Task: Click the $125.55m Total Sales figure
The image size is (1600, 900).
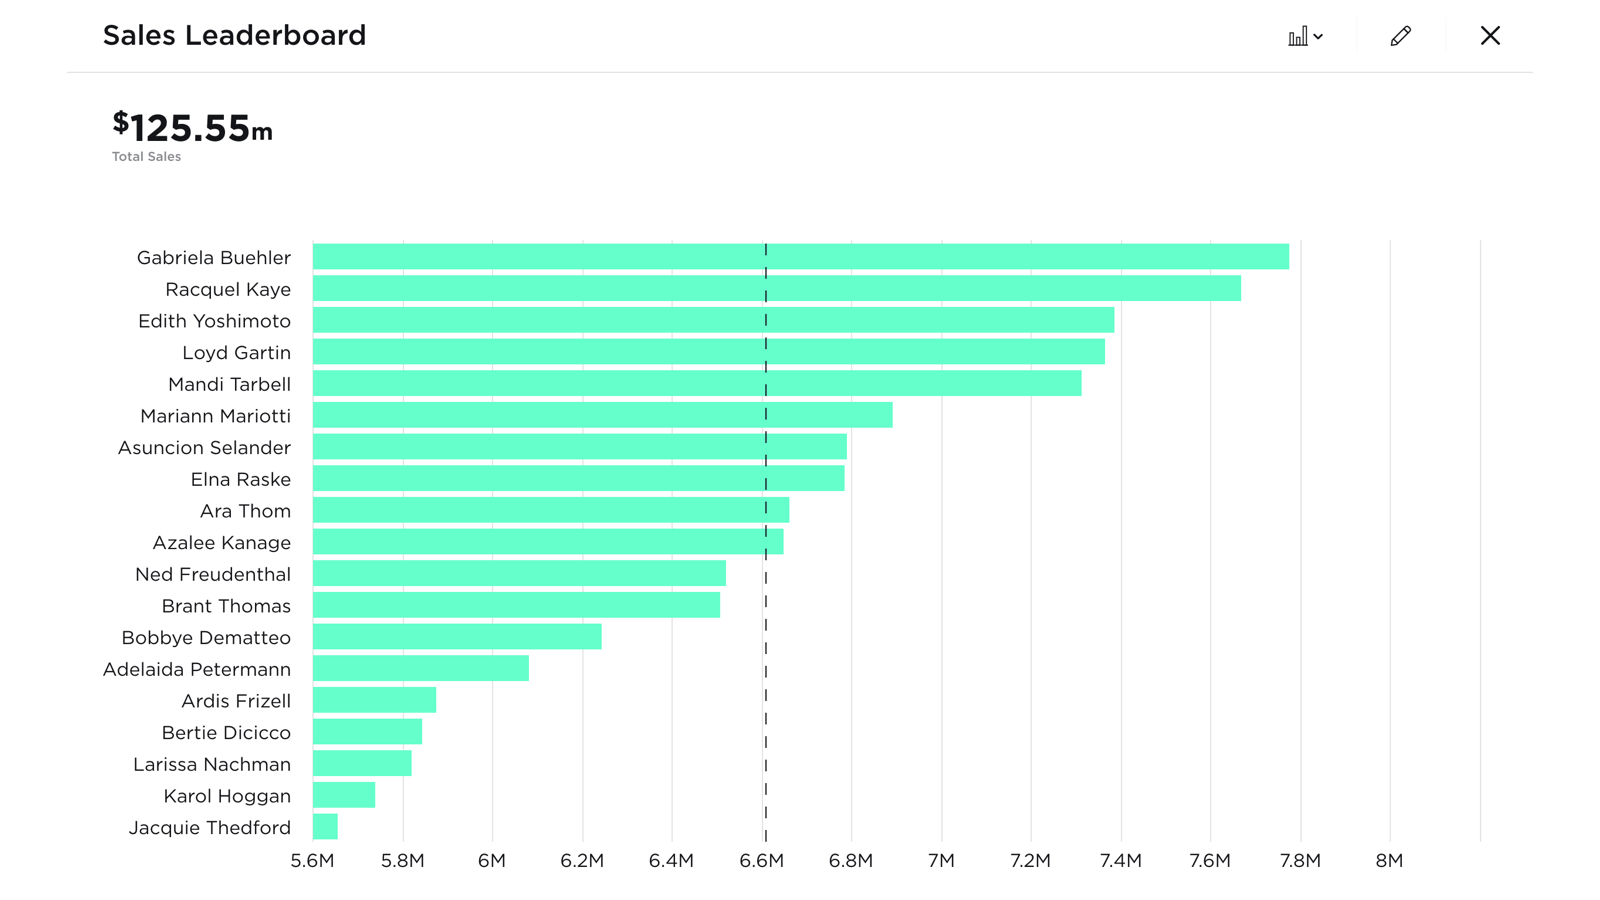Action: point(192,129)
